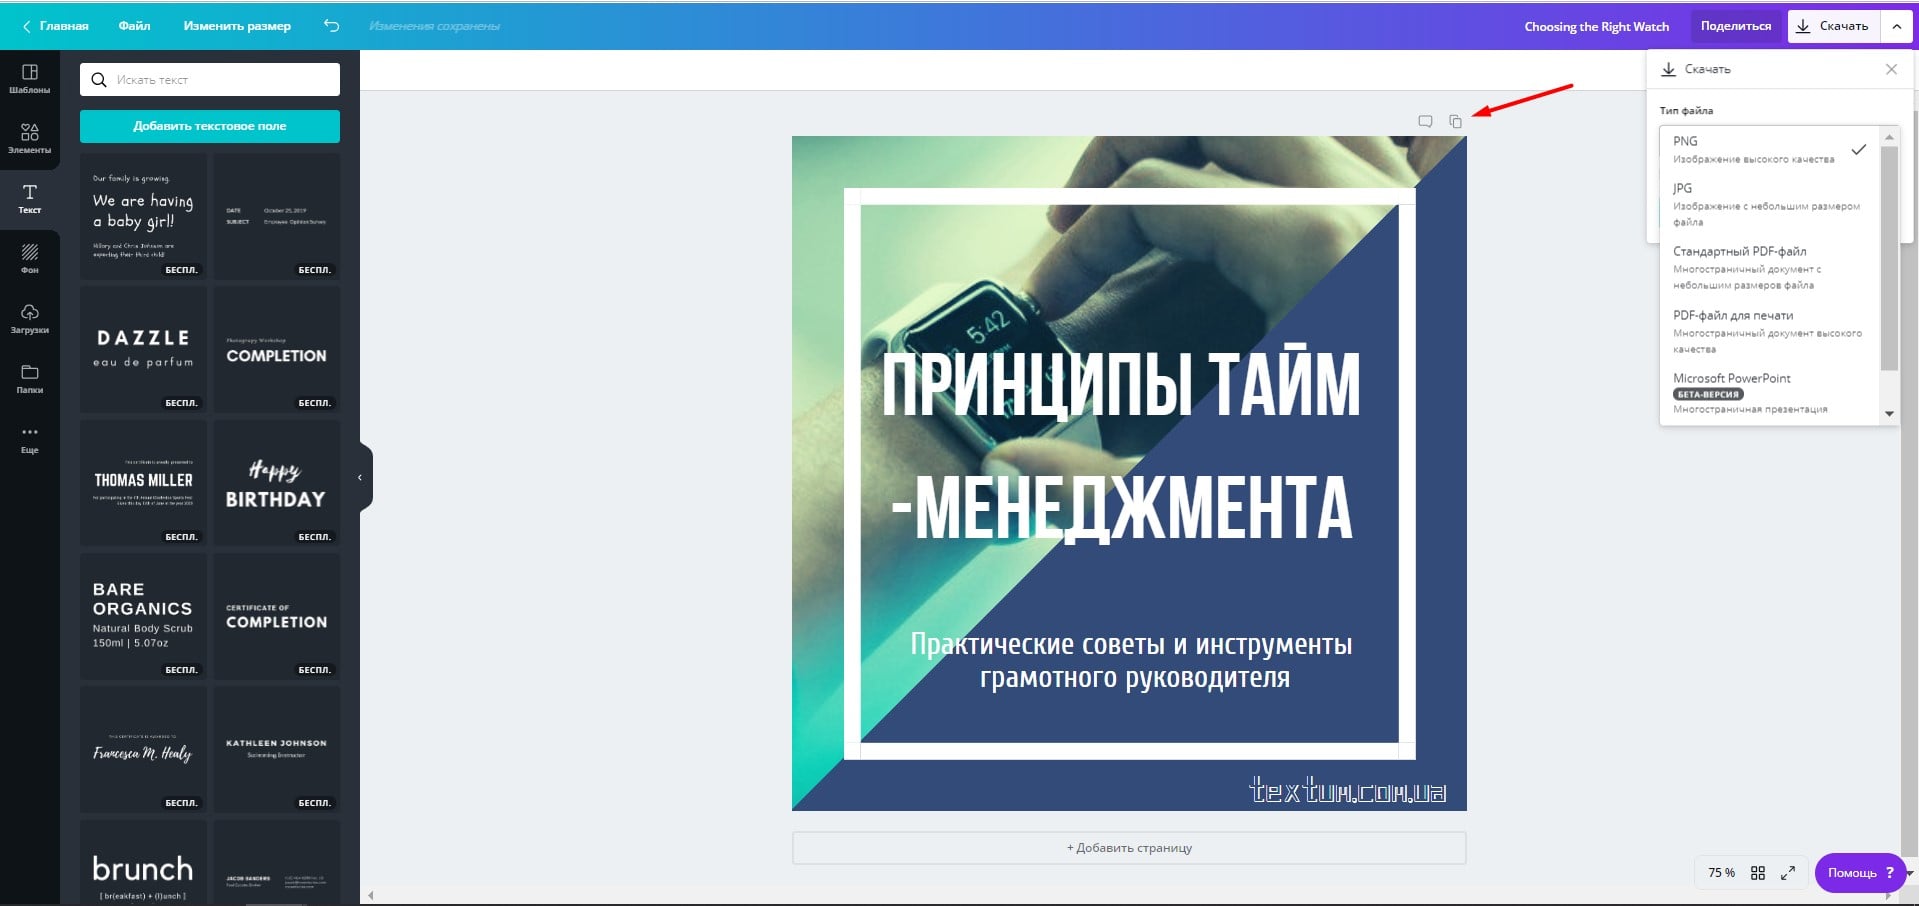Select PNG file type option

point(1768,149)
